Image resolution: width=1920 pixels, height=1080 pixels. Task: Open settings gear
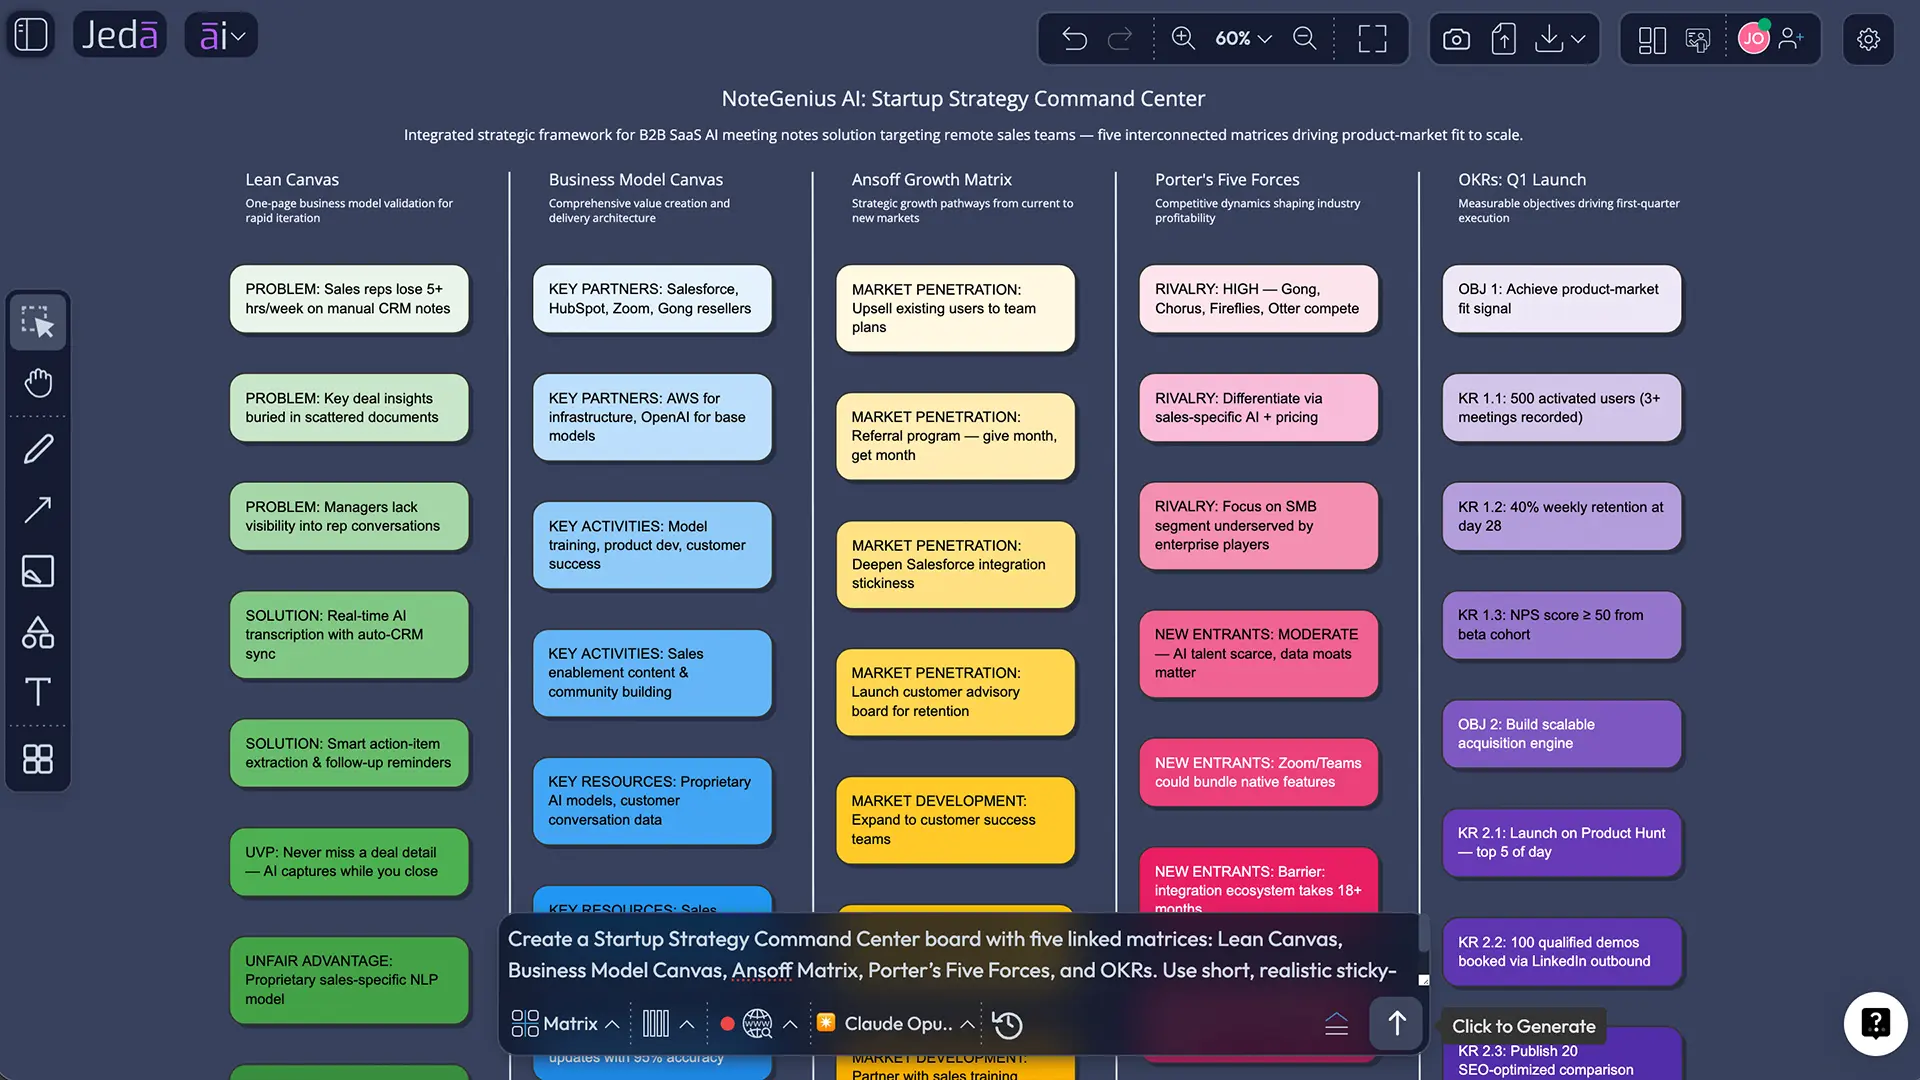tap(1868, 39)
